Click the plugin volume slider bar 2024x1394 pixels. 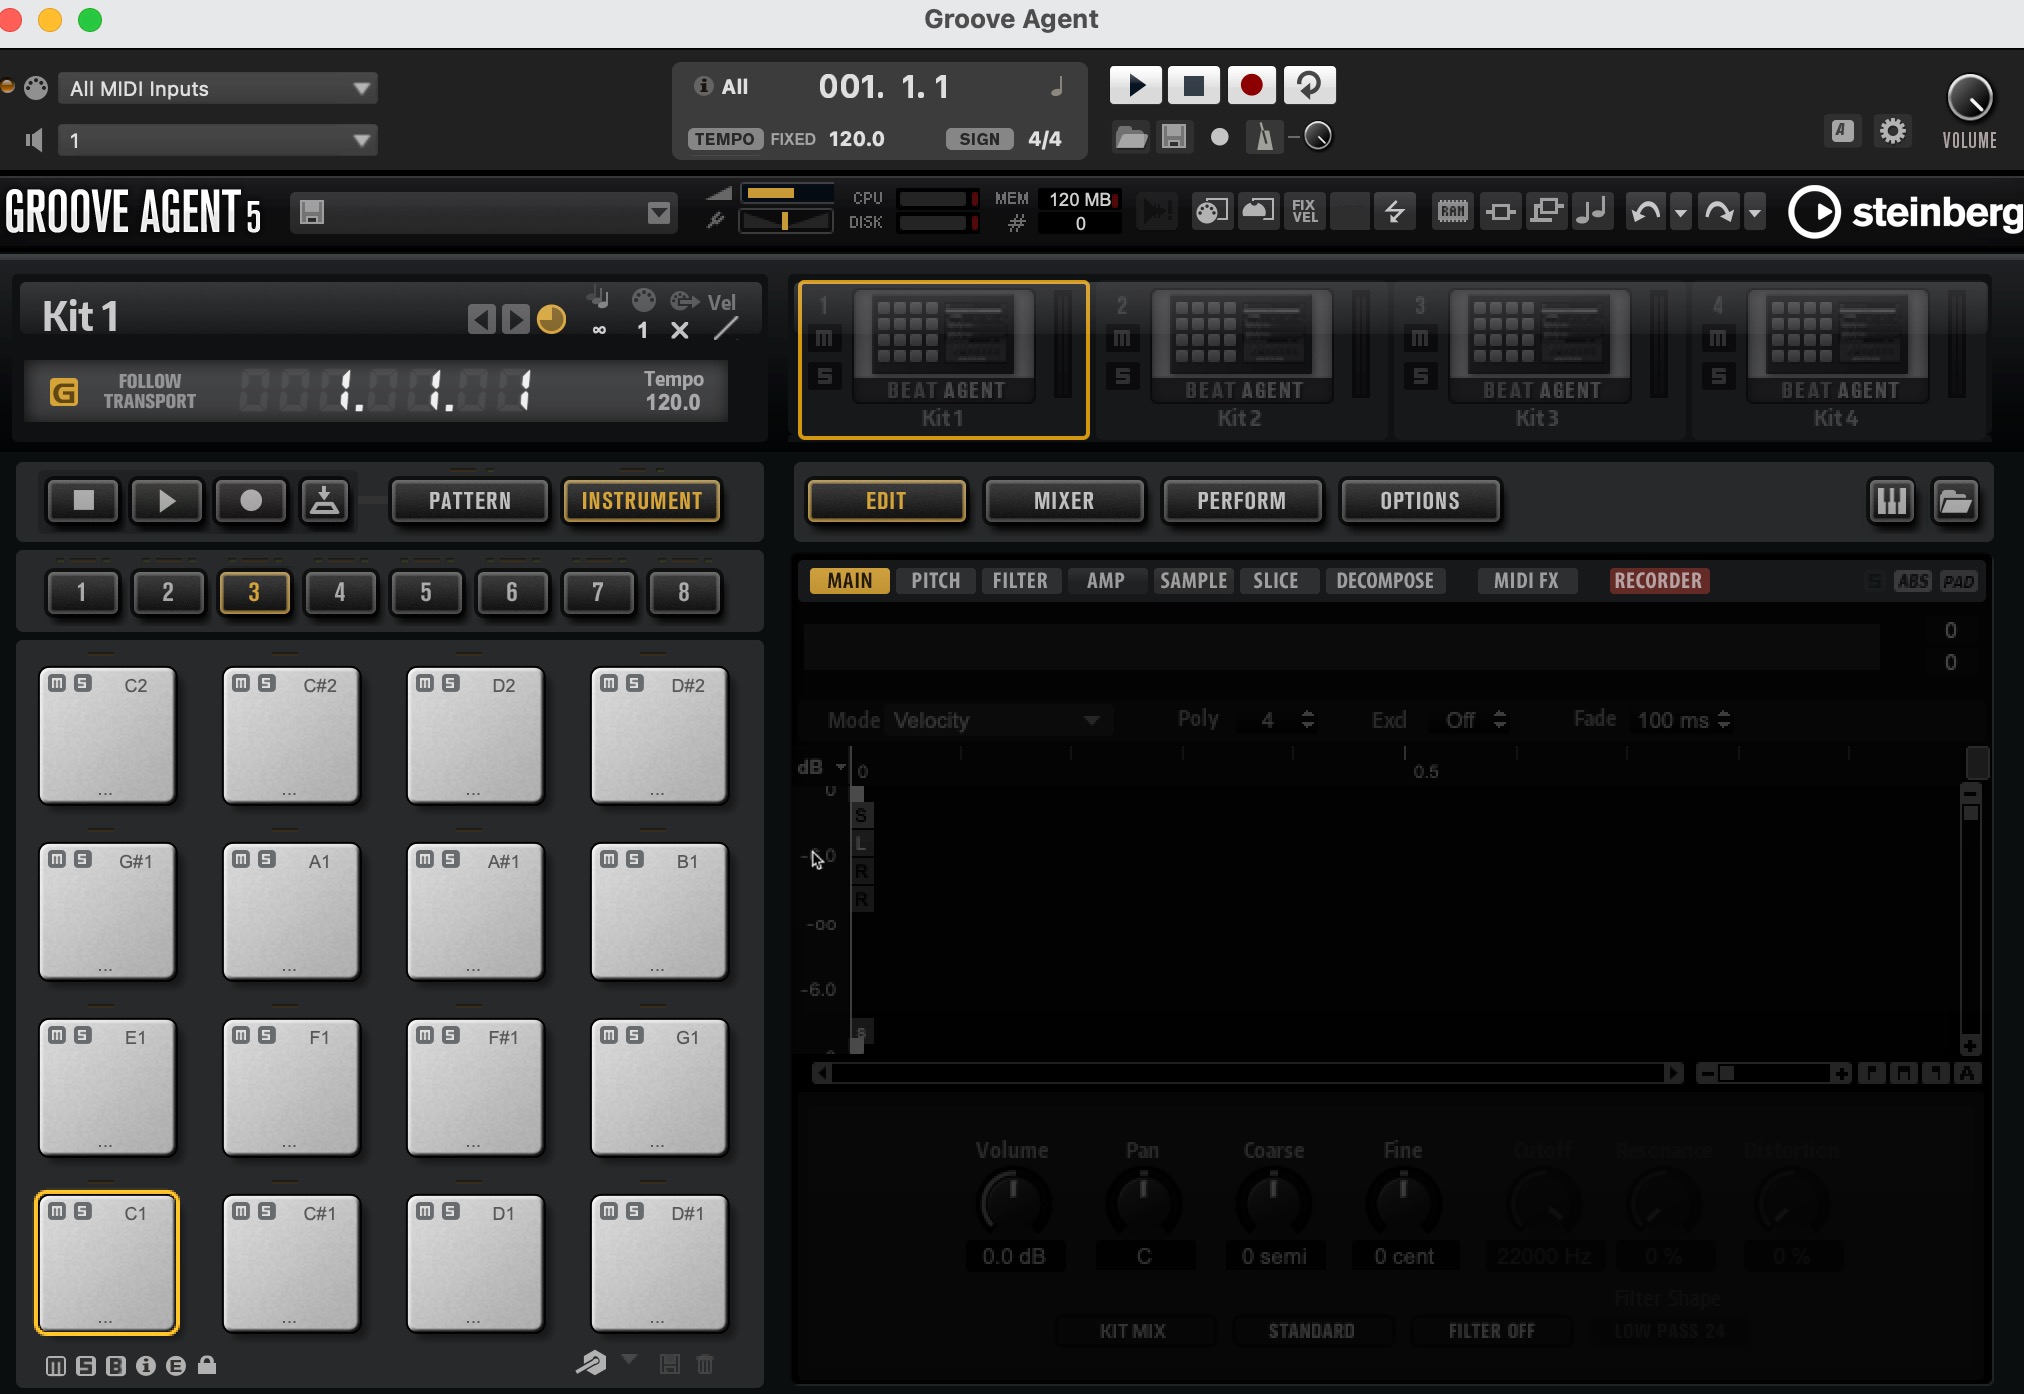pos(786,193)
